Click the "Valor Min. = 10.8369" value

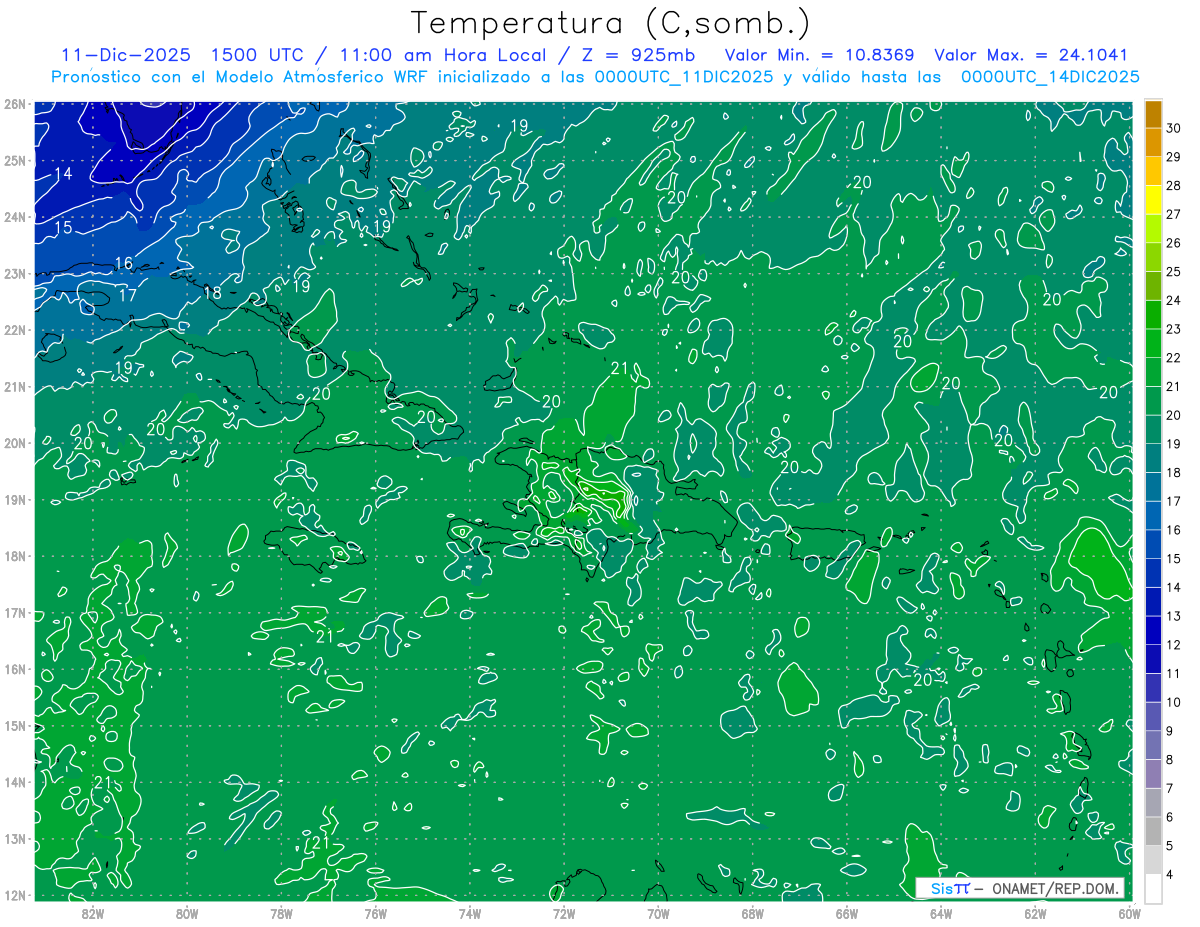(x=820, y=55)
